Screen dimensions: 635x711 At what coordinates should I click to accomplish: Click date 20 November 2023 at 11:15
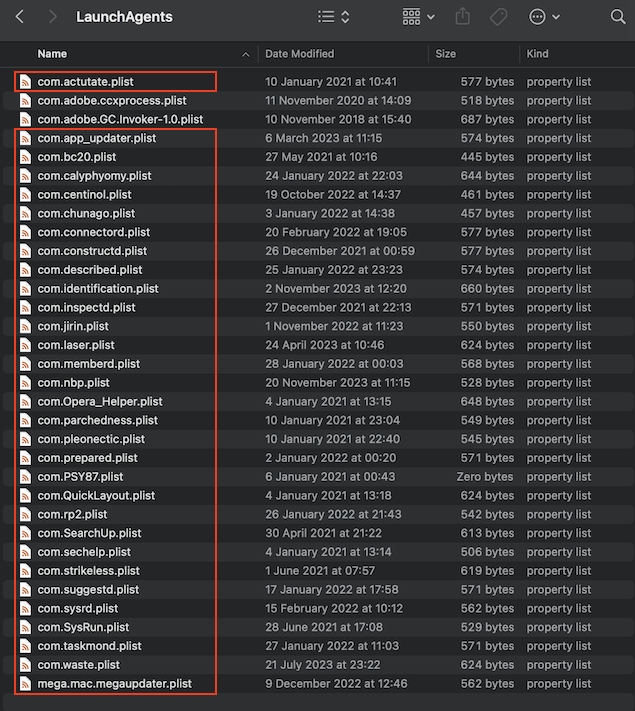tap(338, 383)
